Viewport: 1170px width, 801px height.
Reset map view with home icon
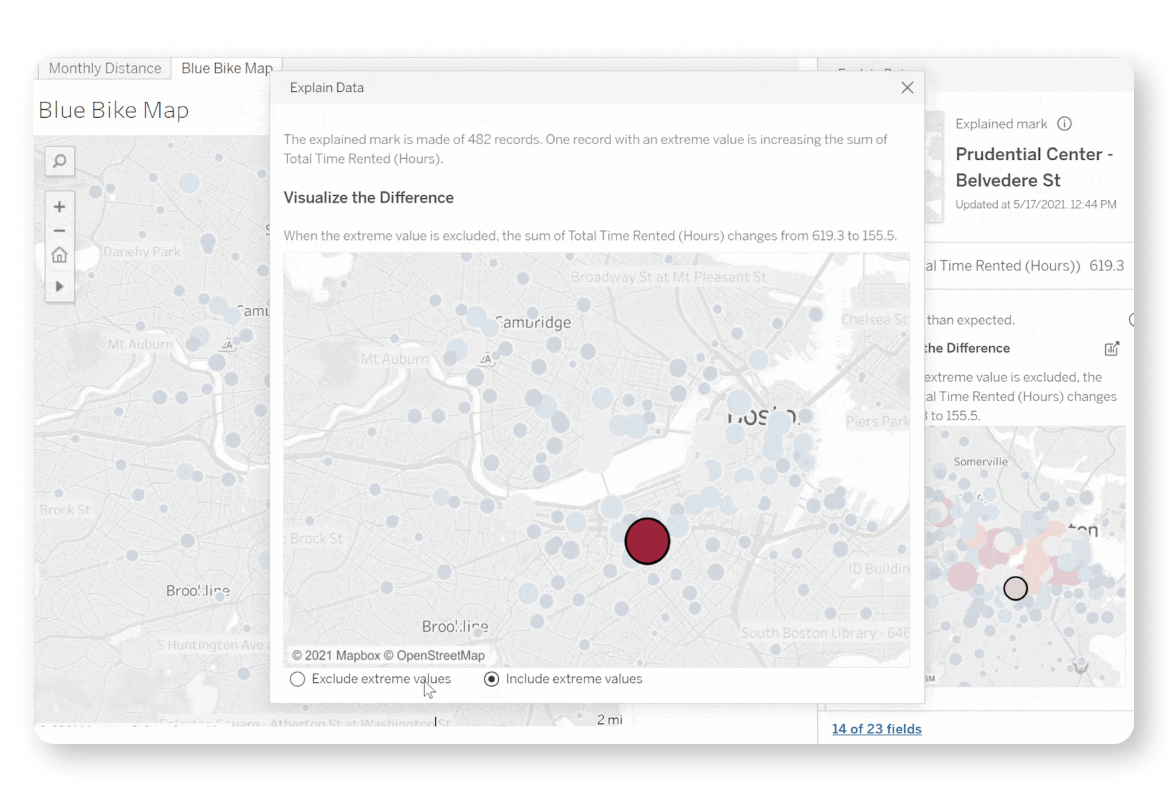60,255
